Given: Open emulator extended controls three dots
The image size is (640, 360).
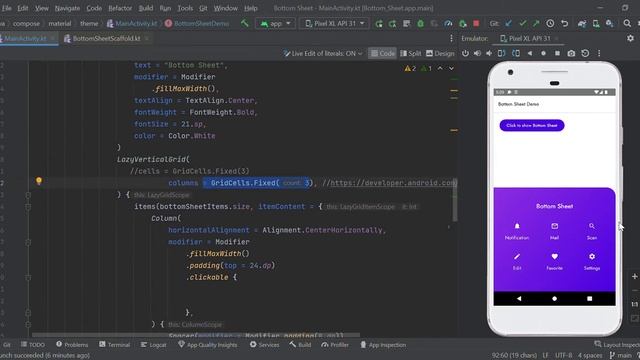Looking at the screenshot, I should point(599,53).
